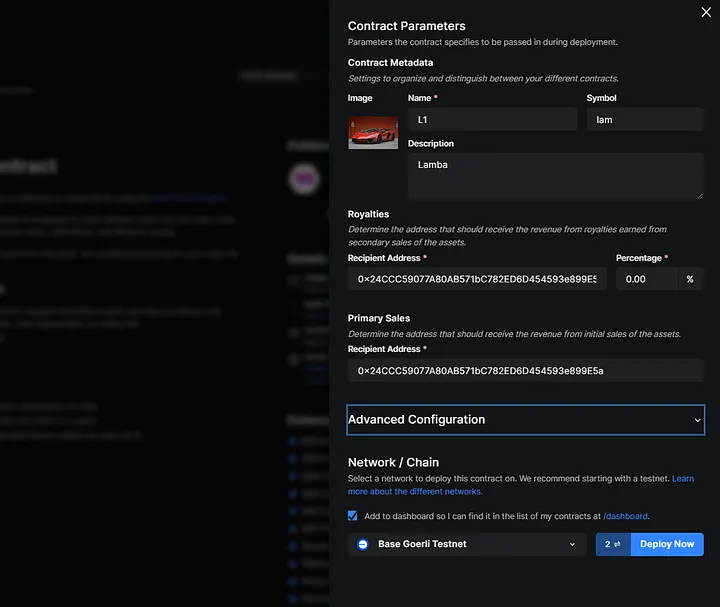Focus the Symbol input field
The height and width of the screenshot is (607, 720).
[x=644, y=119]
